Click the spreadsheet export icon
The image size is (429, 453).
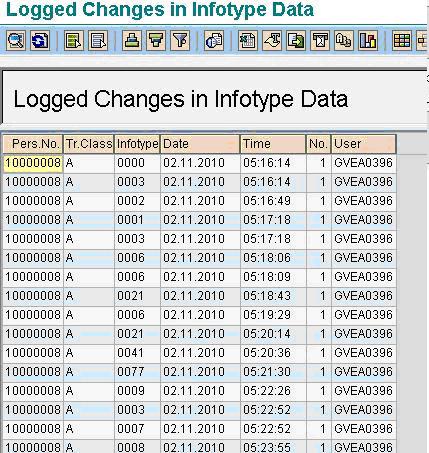(248, 41)
